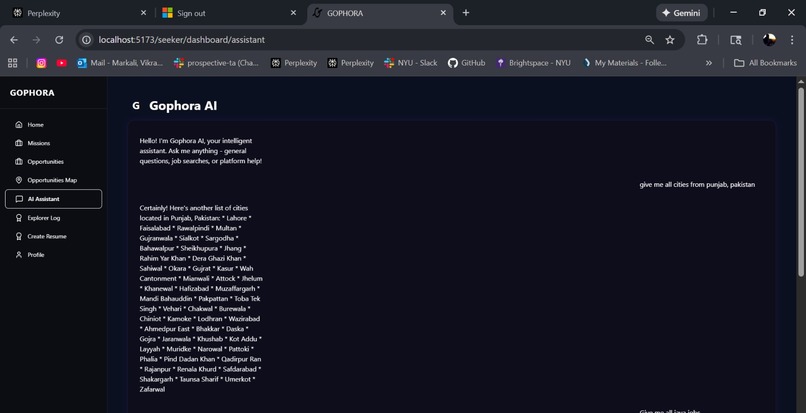
Task: Open the Brightspace - NYU bookmark
Action: (x=534, y=63)
